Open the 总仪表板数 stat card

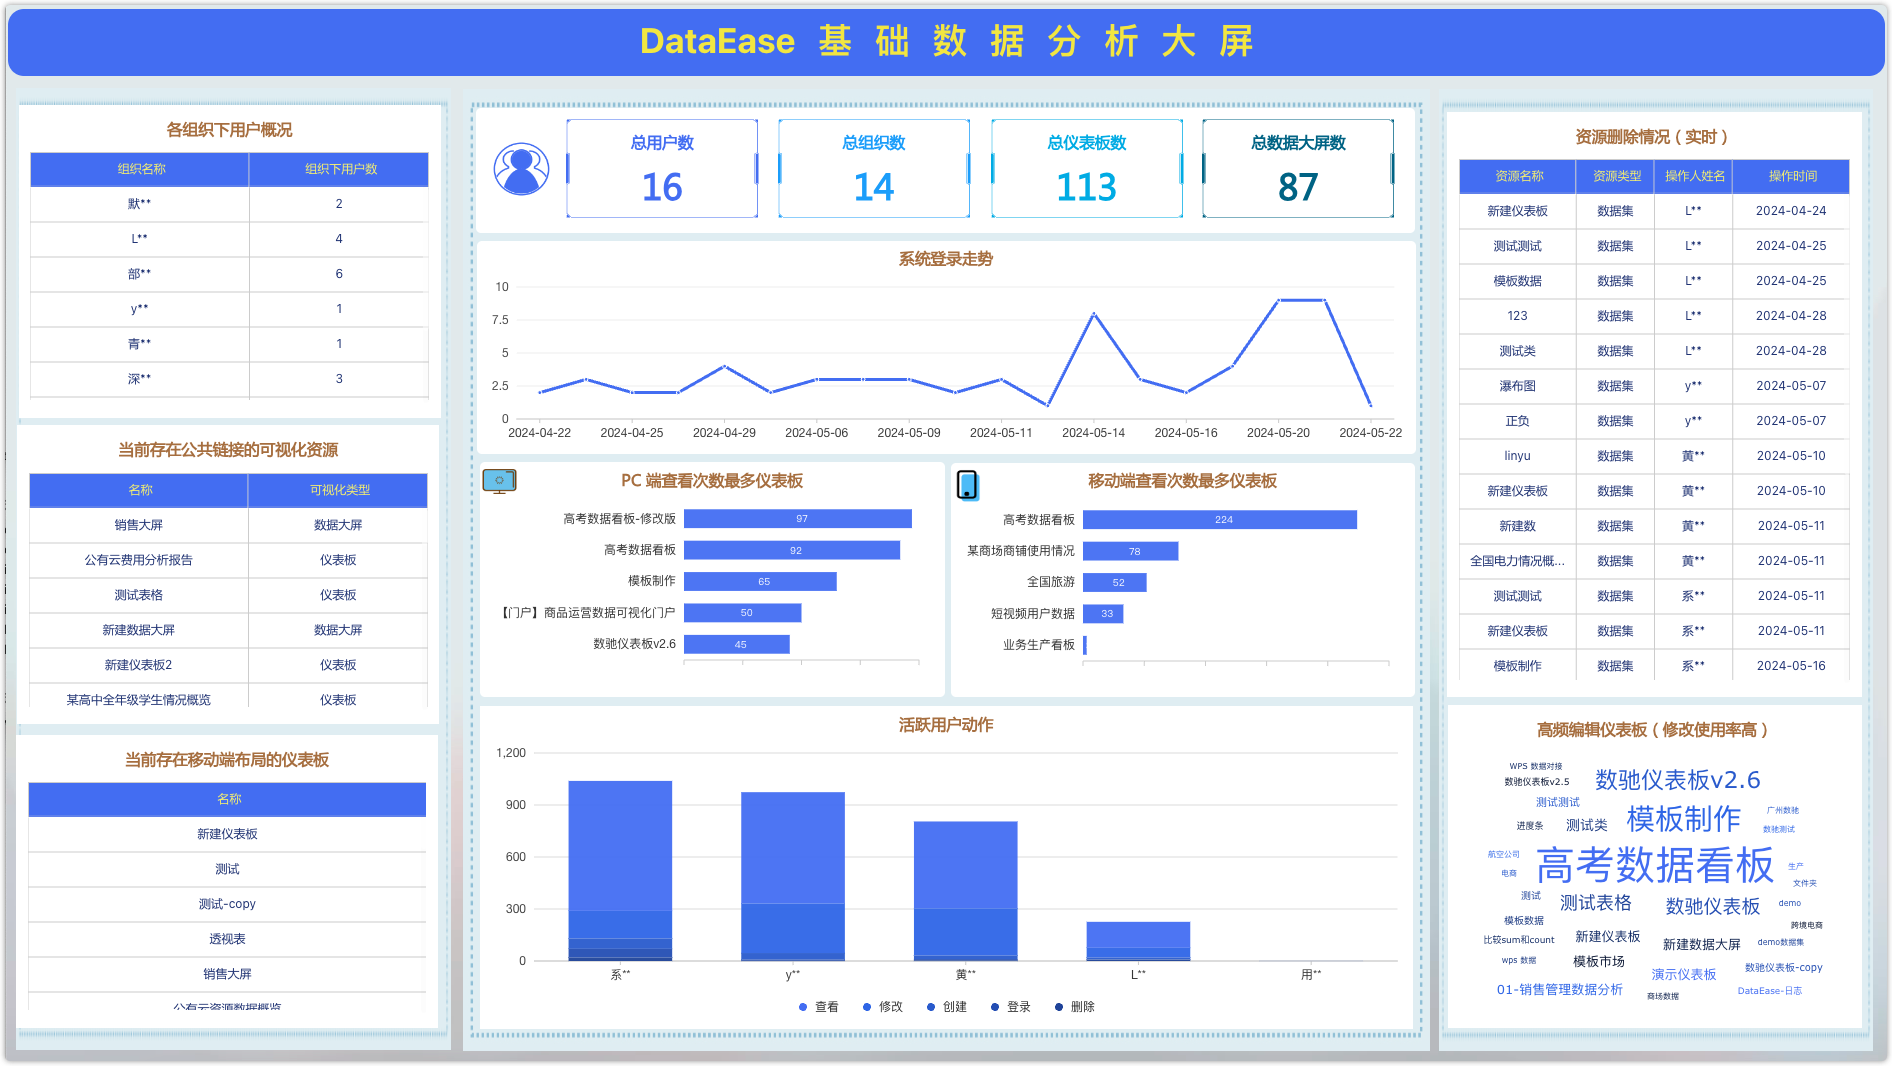1086,168
